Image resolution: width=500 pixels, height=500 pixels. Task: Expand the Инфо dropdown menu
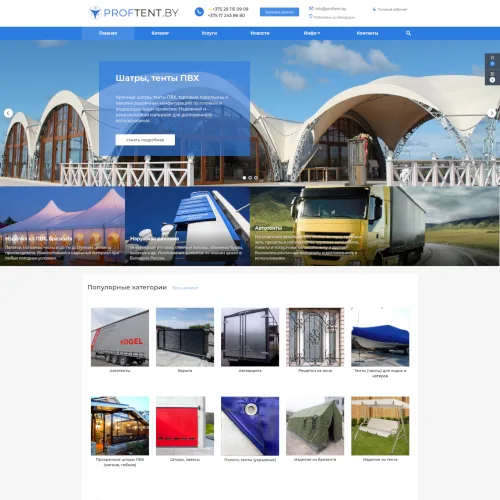pyautogui.click(x=312, y=33)
